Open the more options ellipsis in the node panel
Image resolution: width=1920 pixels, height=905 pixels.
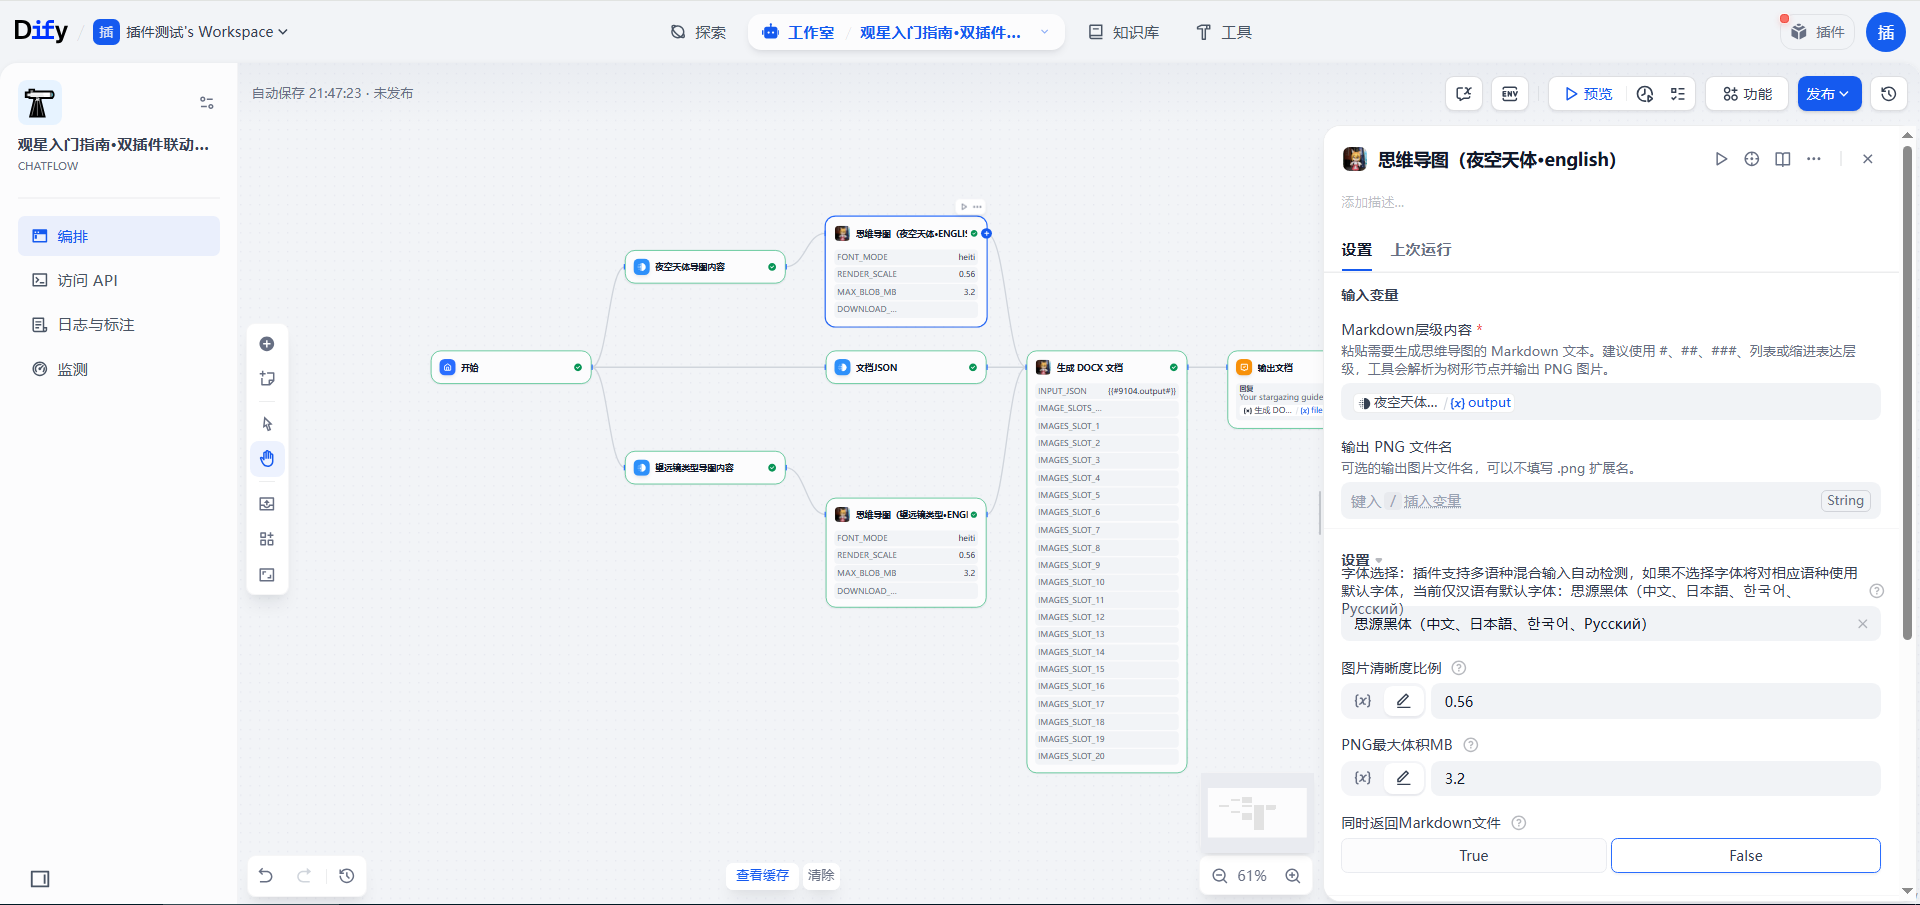coord(1814,159)
